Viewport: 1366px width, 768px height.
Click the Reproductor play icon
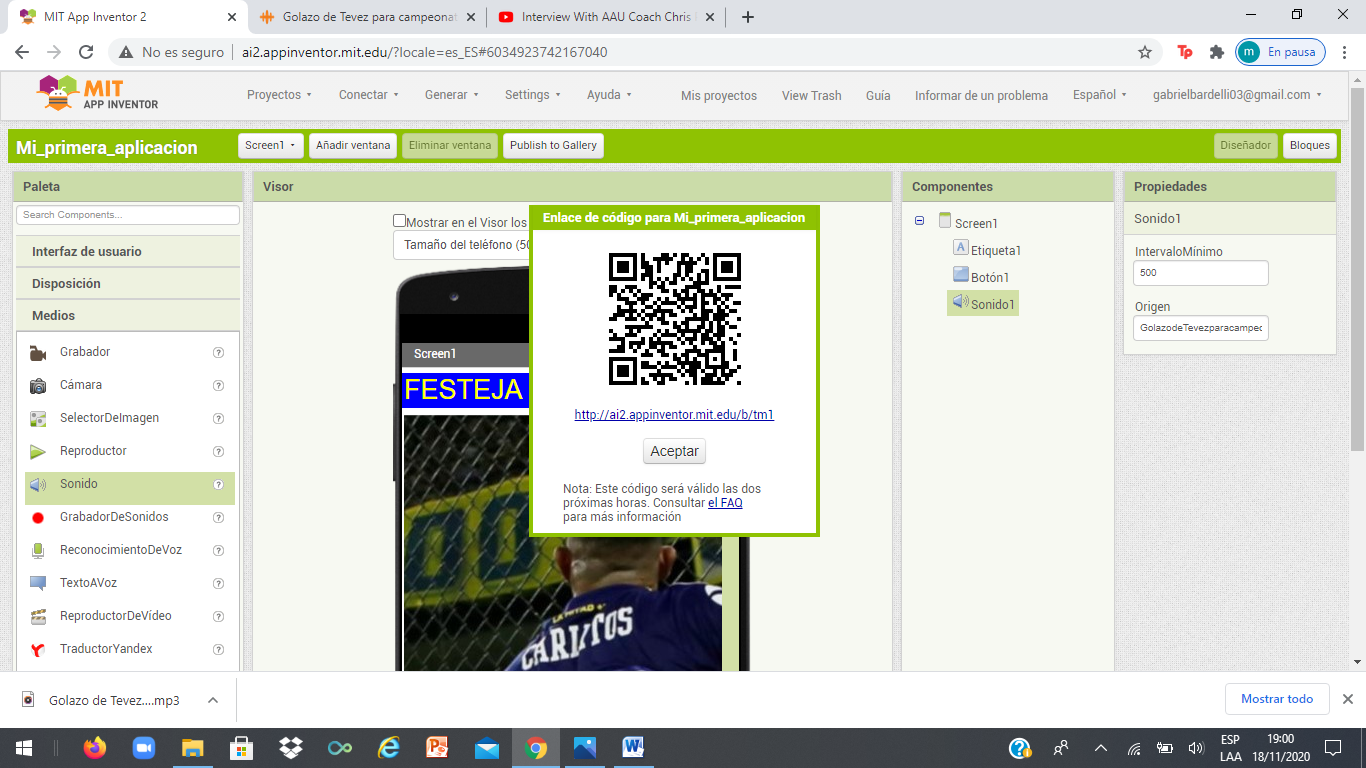[38, 451]
